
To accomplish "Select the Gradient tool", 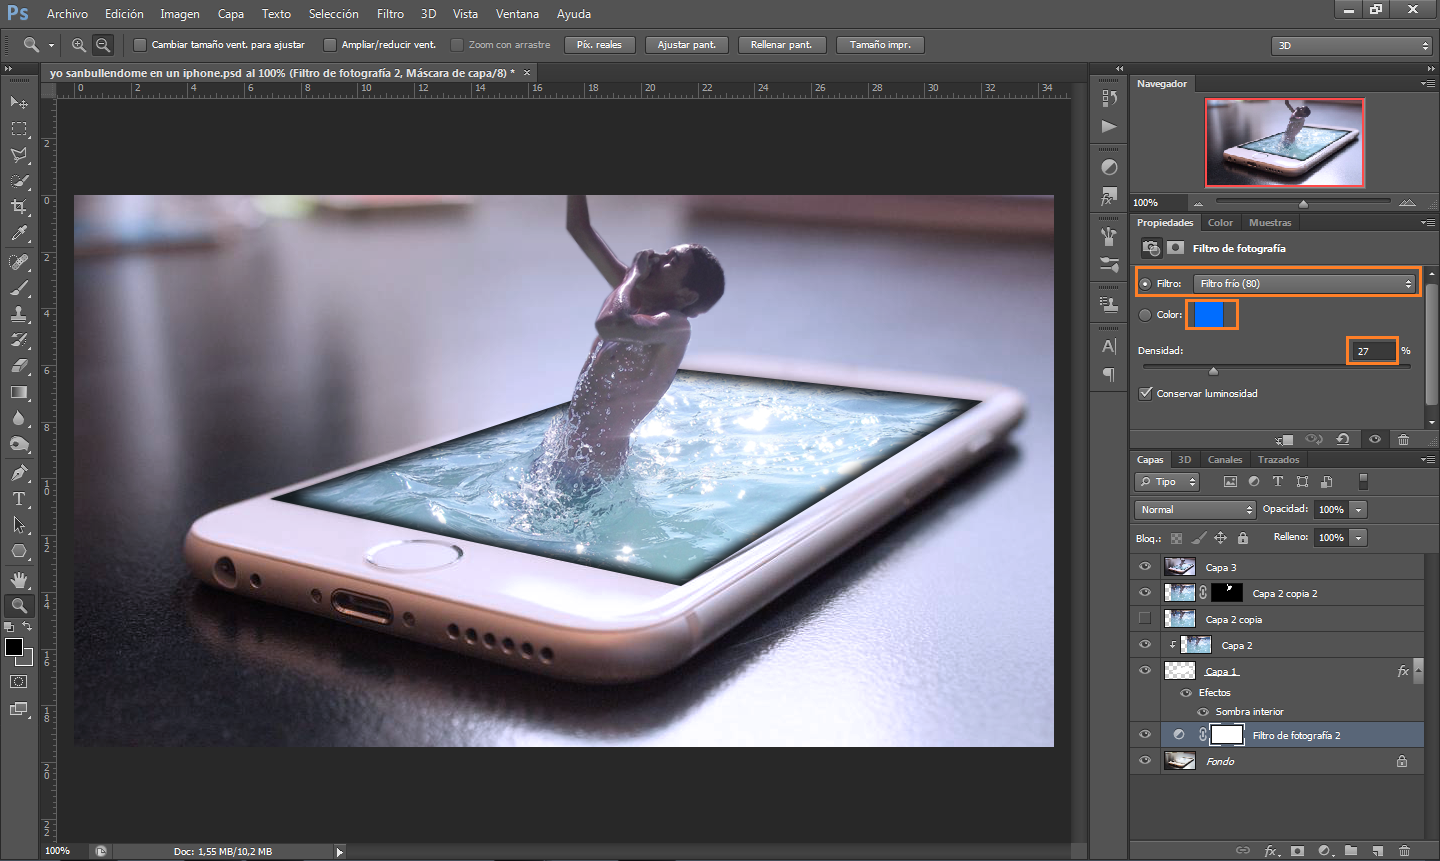I will [x=19, y=392].
